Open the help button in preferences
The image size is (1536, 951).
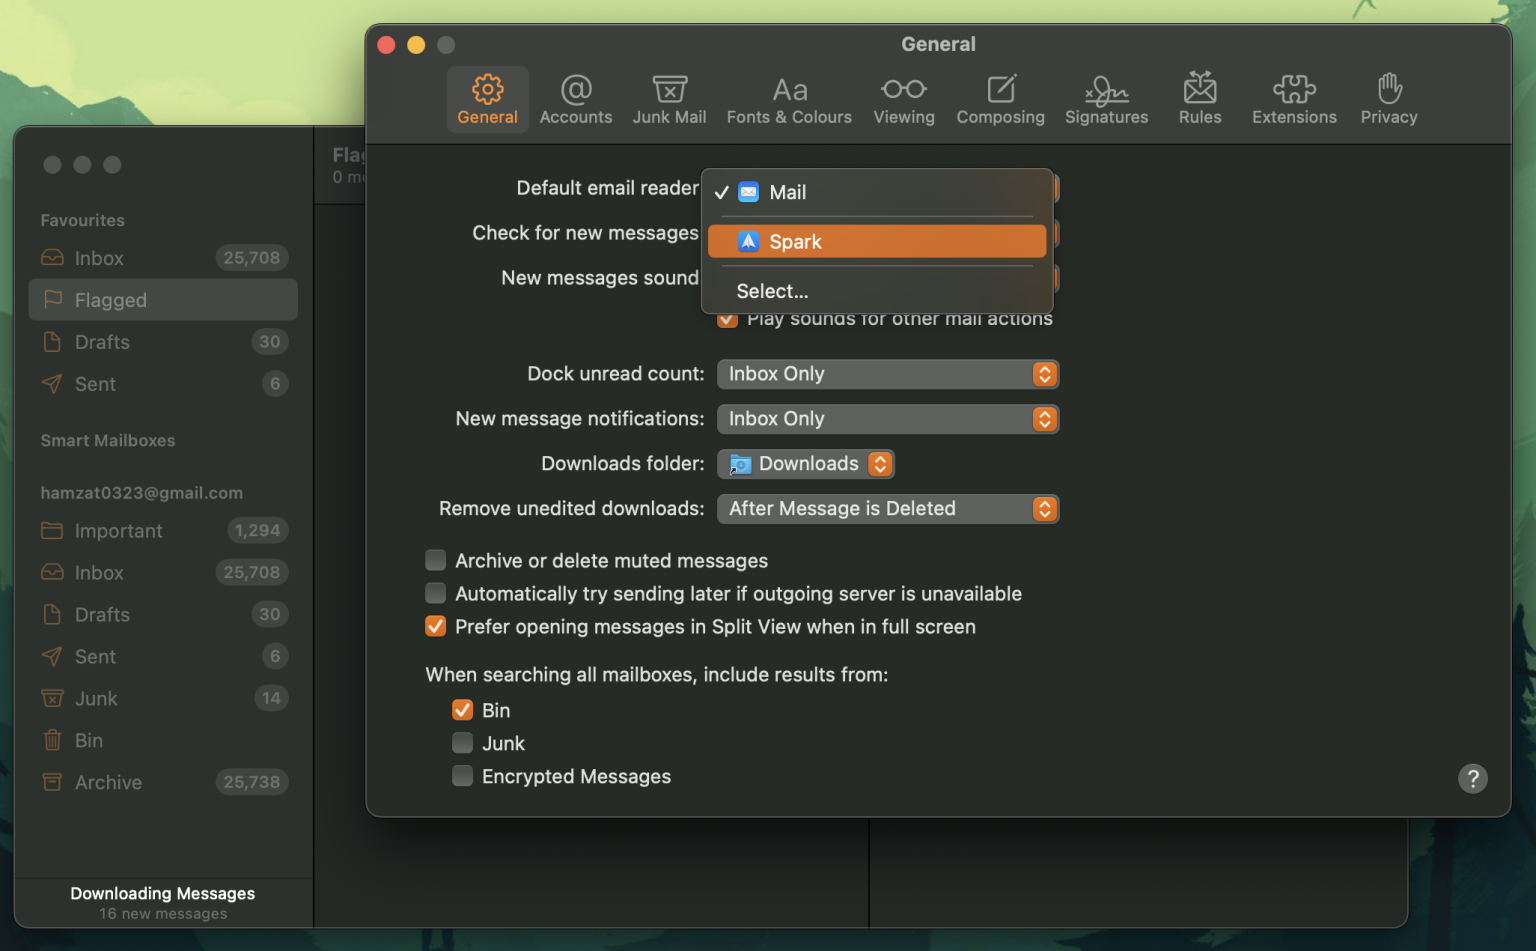[x=1472, y=778]
